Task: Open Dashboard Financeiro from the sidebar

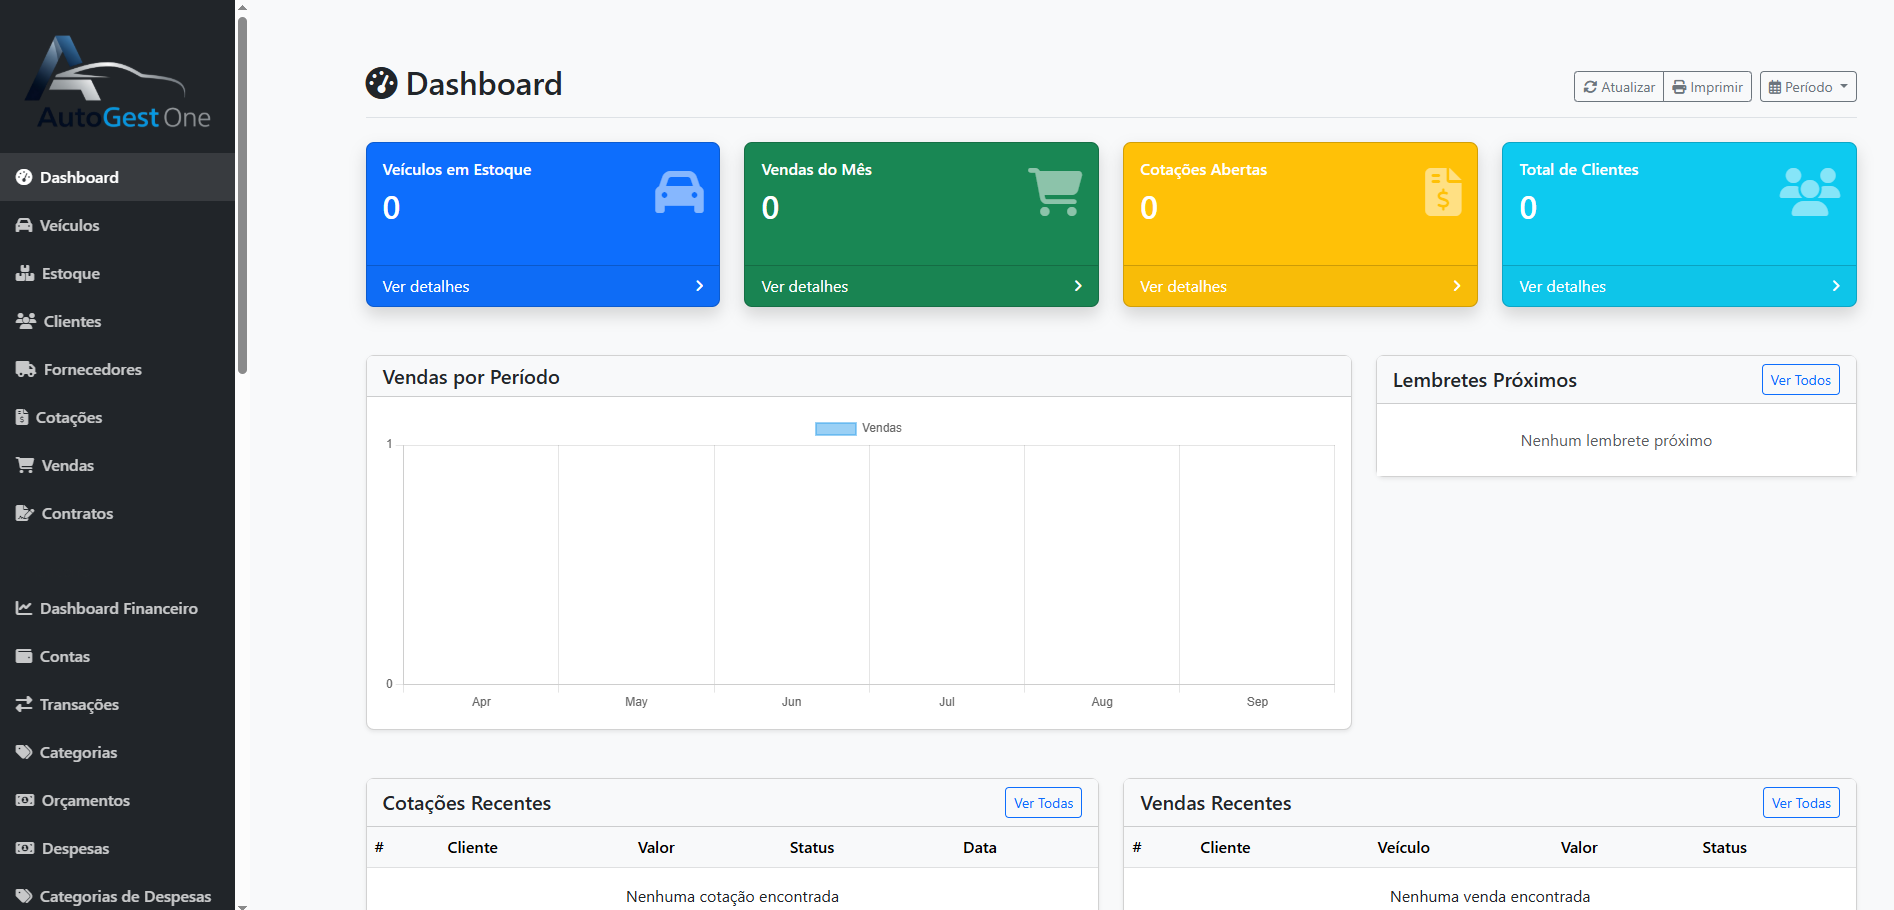Action: click(x=118, y=608)
